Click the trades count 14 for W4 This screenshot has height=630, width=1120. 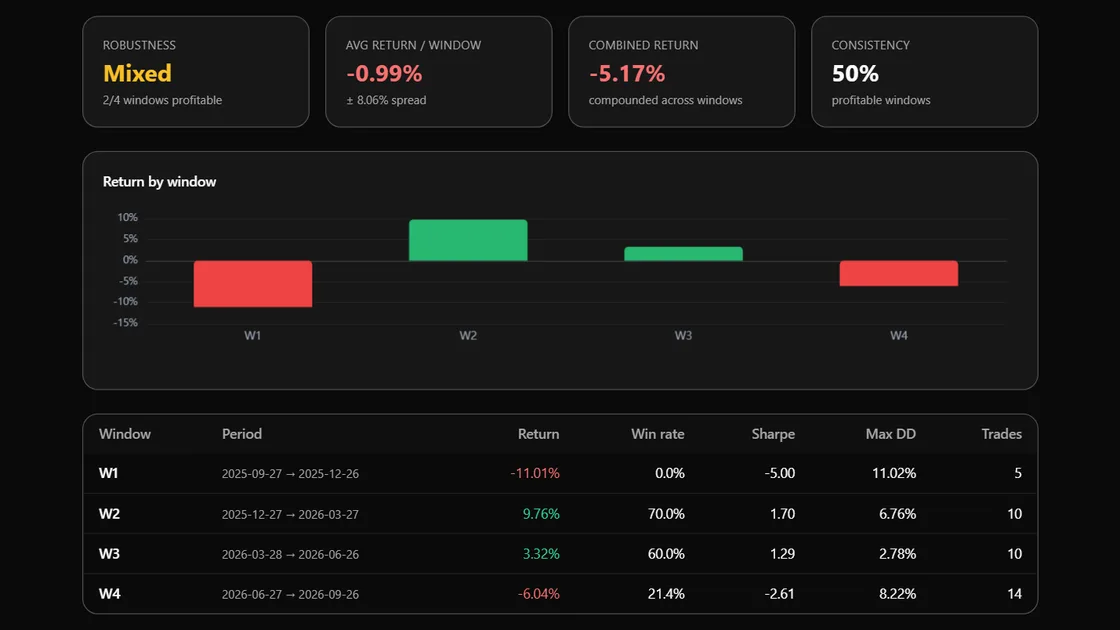pos(1014,594)
